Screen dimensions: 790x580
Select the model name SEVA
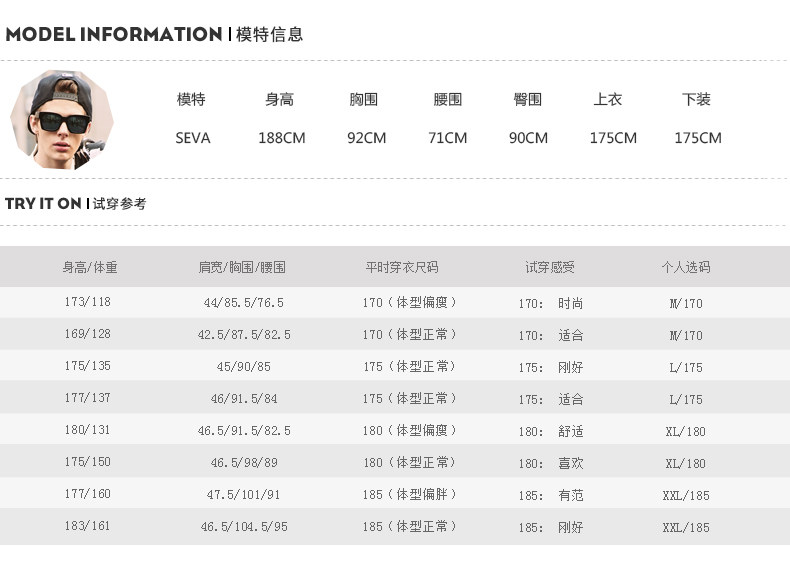click(x=192, y=138)
